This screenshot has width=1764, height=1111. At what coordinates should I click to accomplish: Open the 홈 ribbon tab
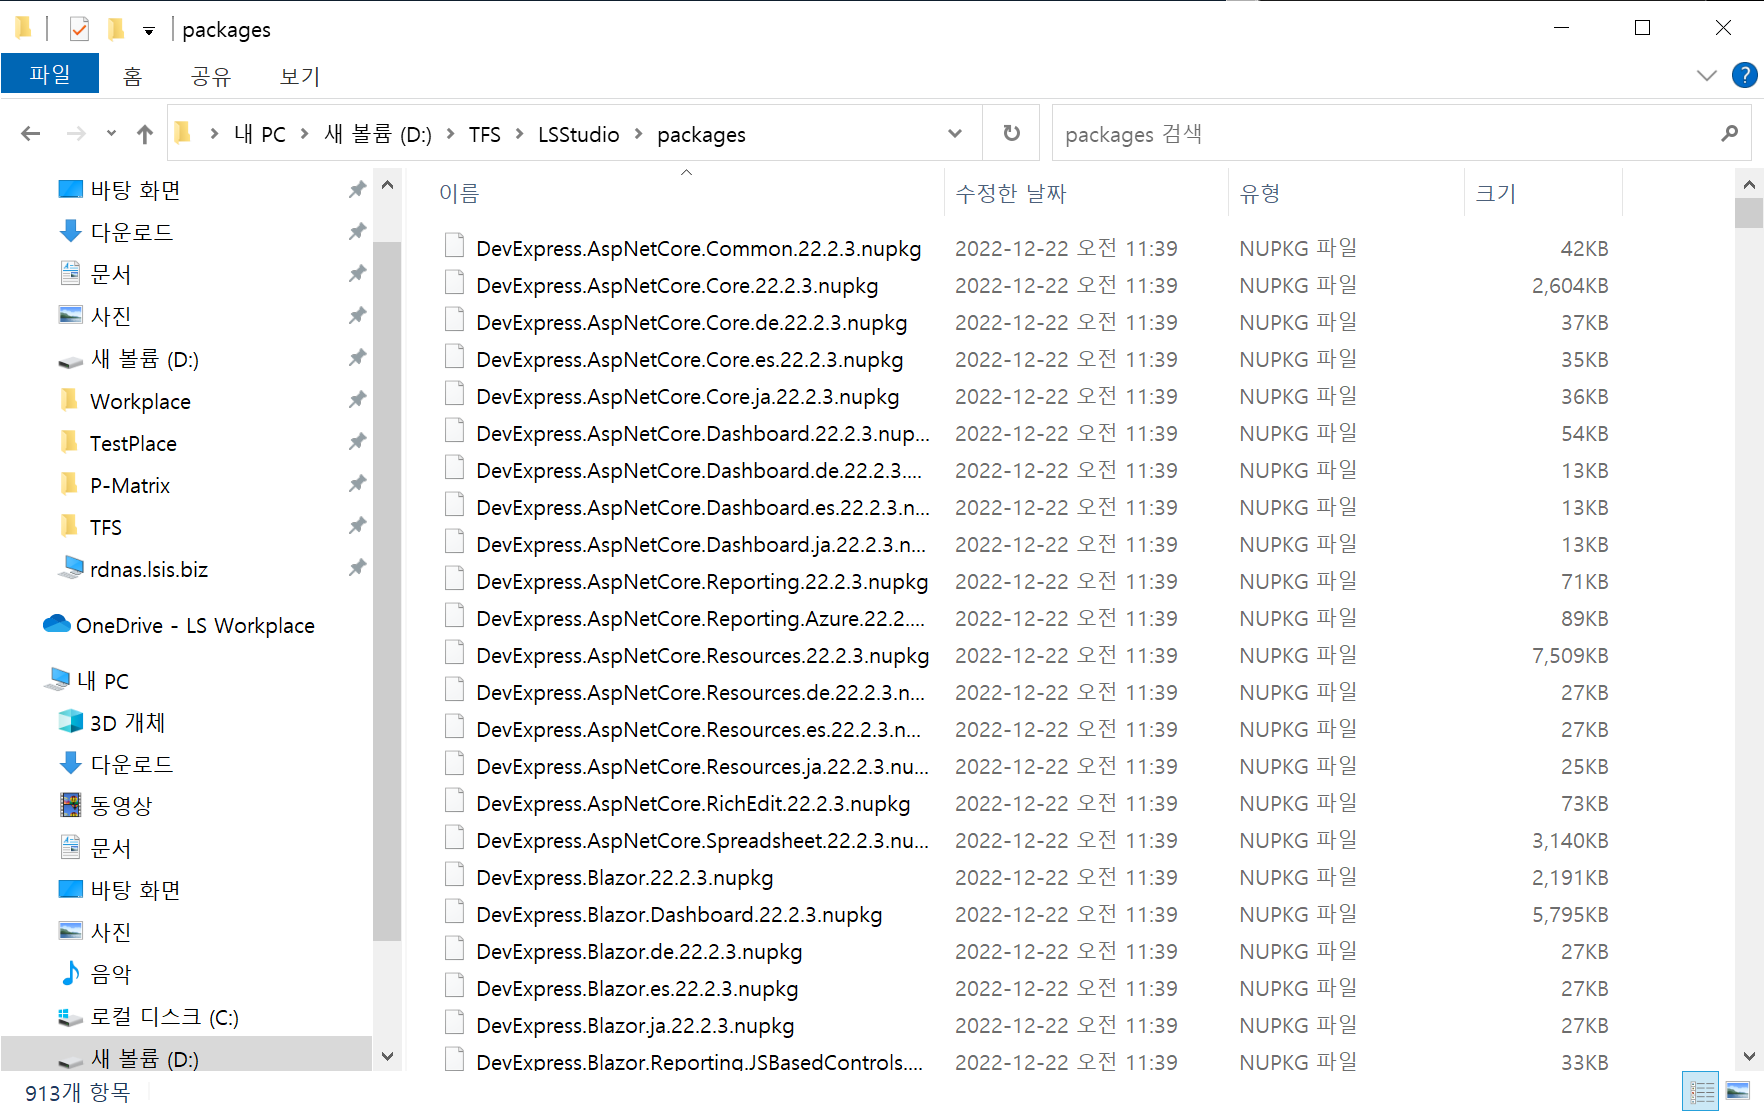coord(132,76)
